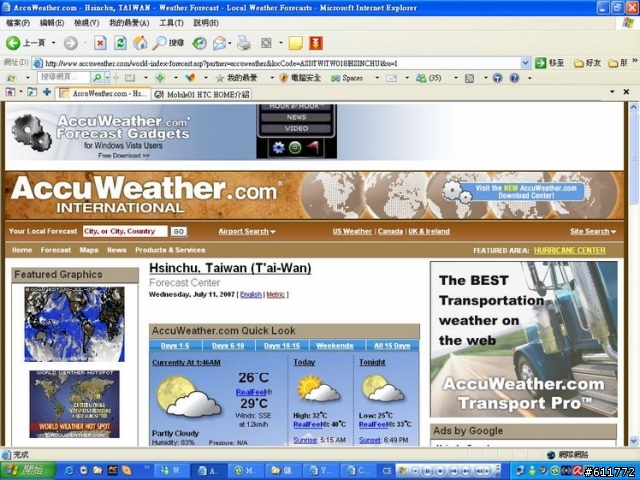This screenshot has height=480, width=640.
Task: Open the File (檔案) menu
Action: pos(18,23)
